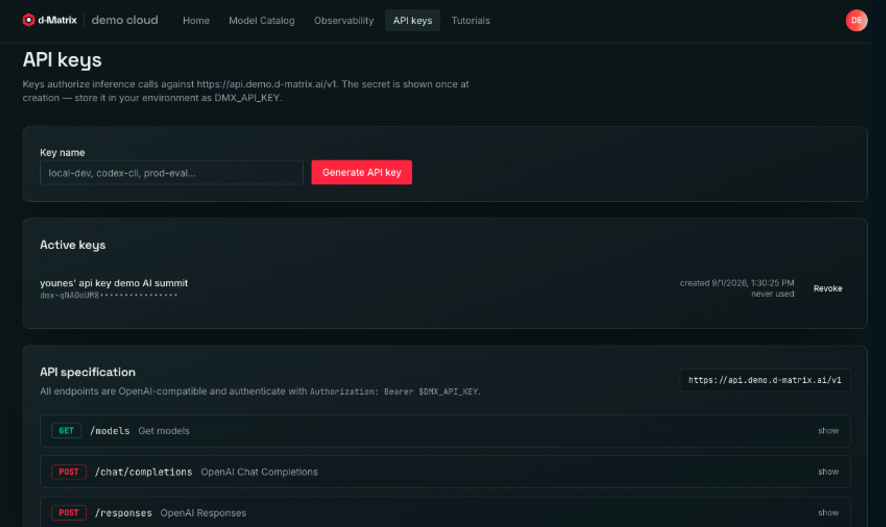This screenshot has height=527, width=886.
Task: Revoke younes' api key demo AI summit
Action: click(x=828, y=288)
